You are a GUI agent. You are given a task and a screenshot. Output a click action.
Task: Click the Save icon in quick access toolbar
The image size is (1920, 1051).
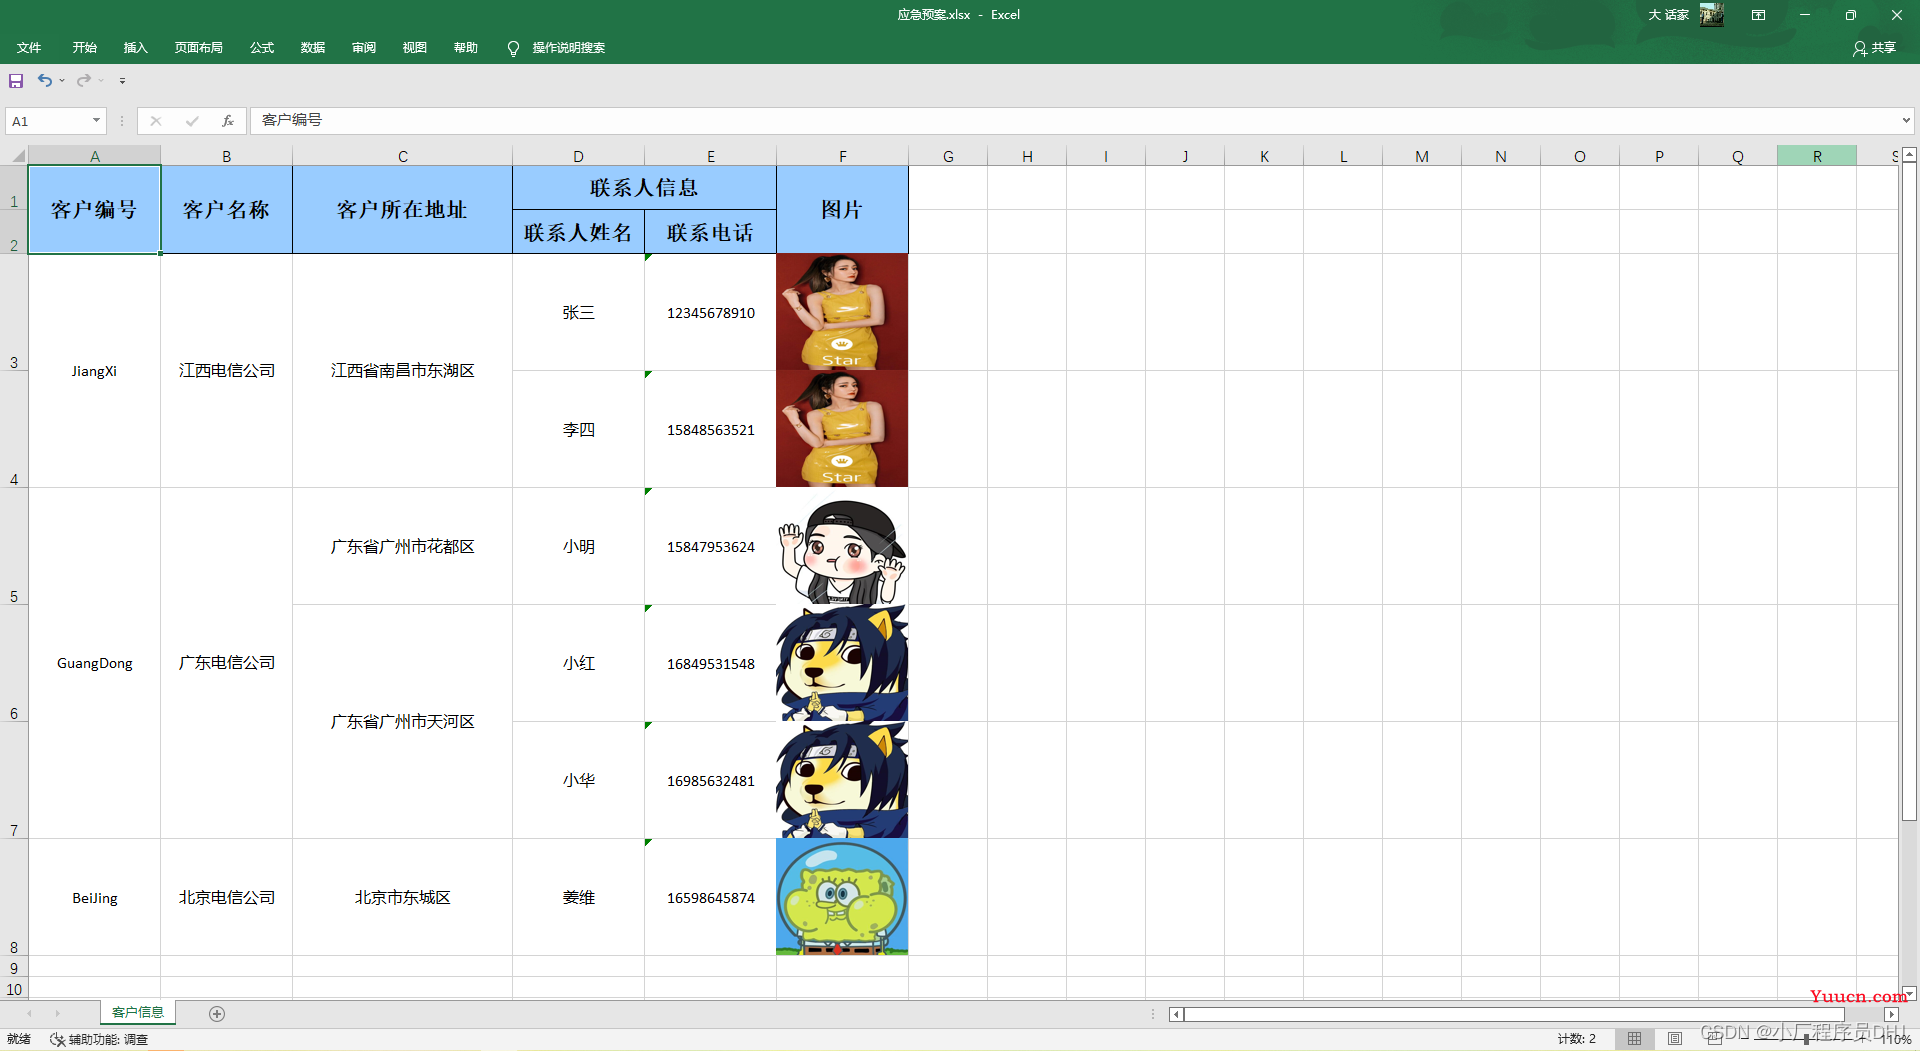(x=16, y=81)
